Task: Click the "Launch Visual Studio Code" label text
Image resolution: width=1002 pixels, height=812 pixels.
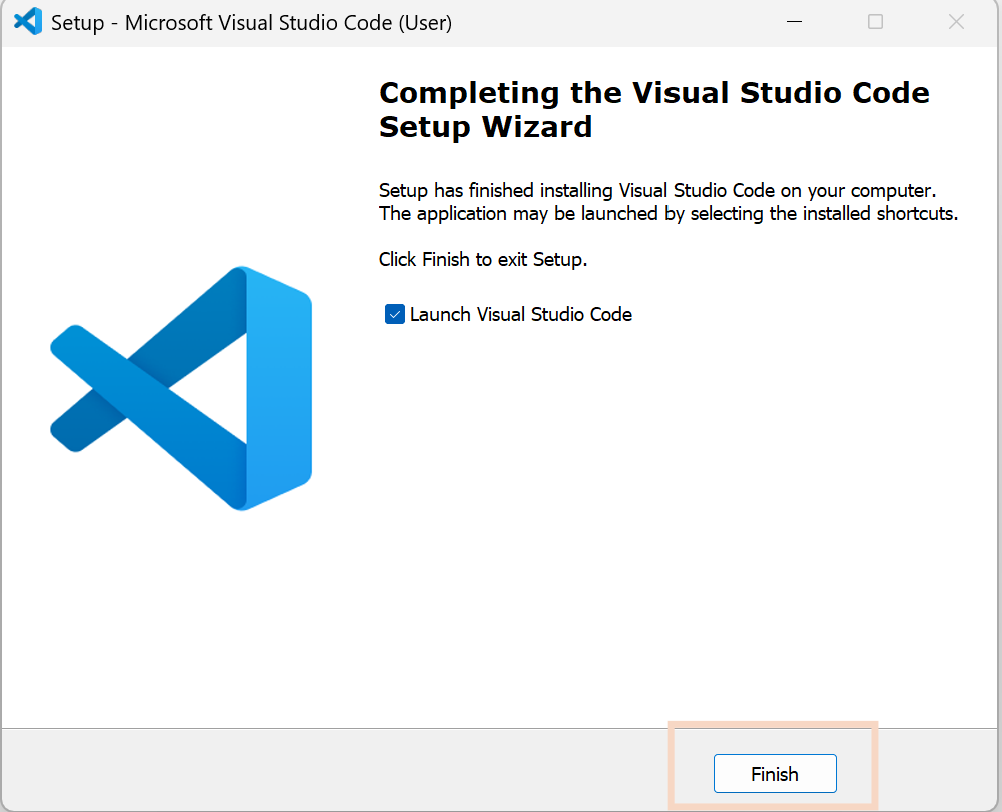Action: coord(521,314)
